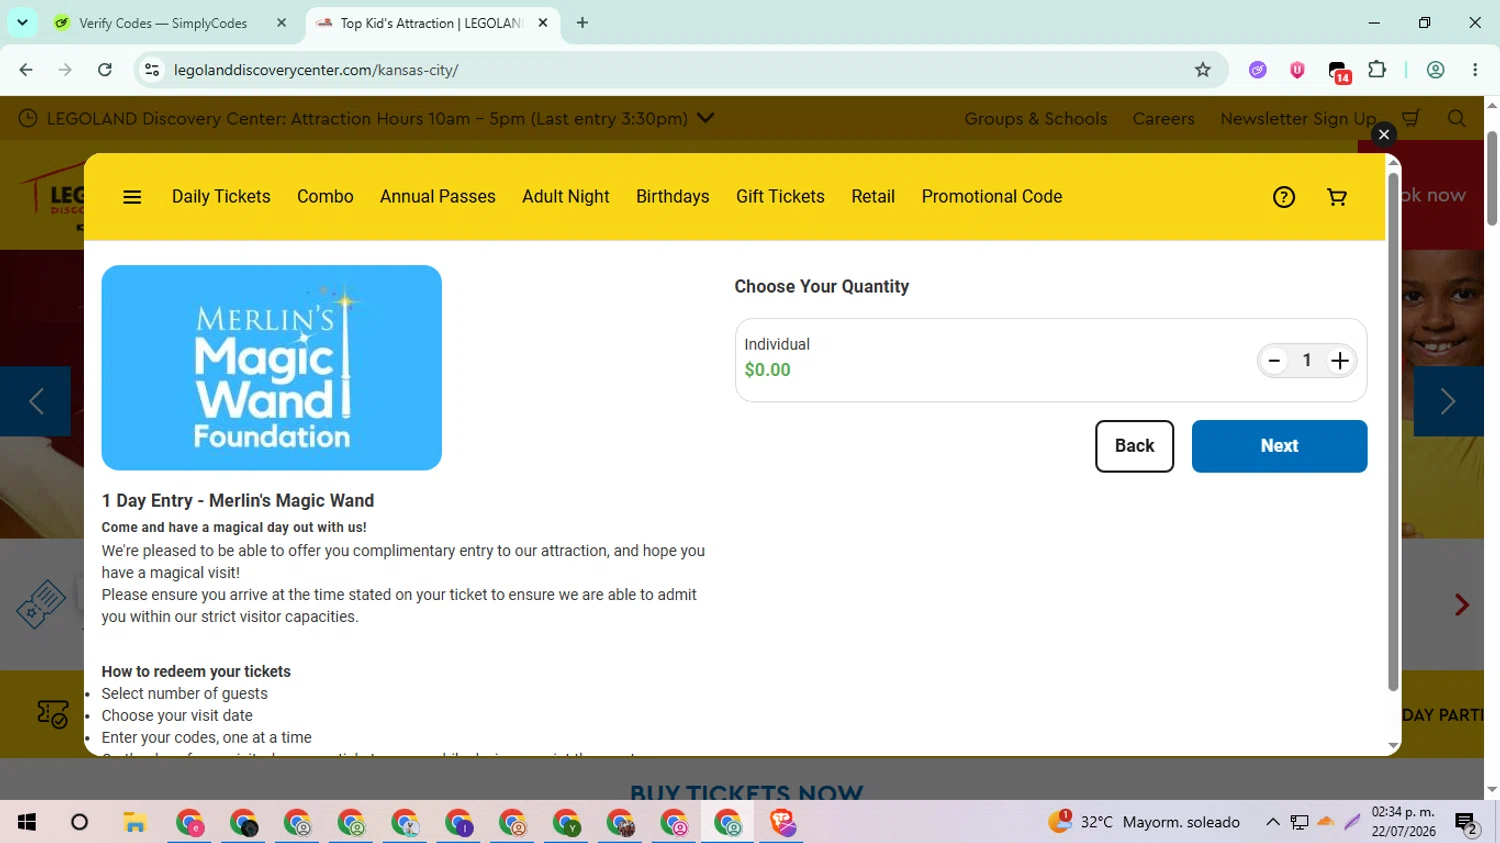Click the calendar check icon on yellow bar

tap(53, 714)
